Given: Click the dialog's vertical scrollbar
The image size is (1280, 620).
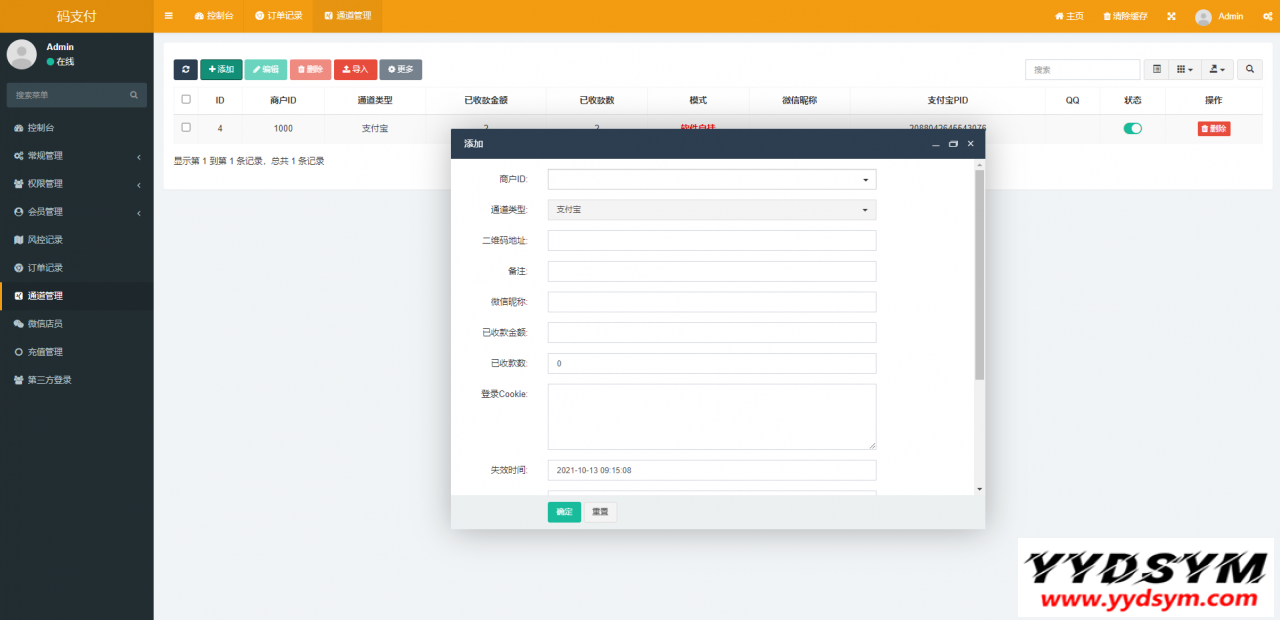Looking at the screenshot, I should point(979,275).
